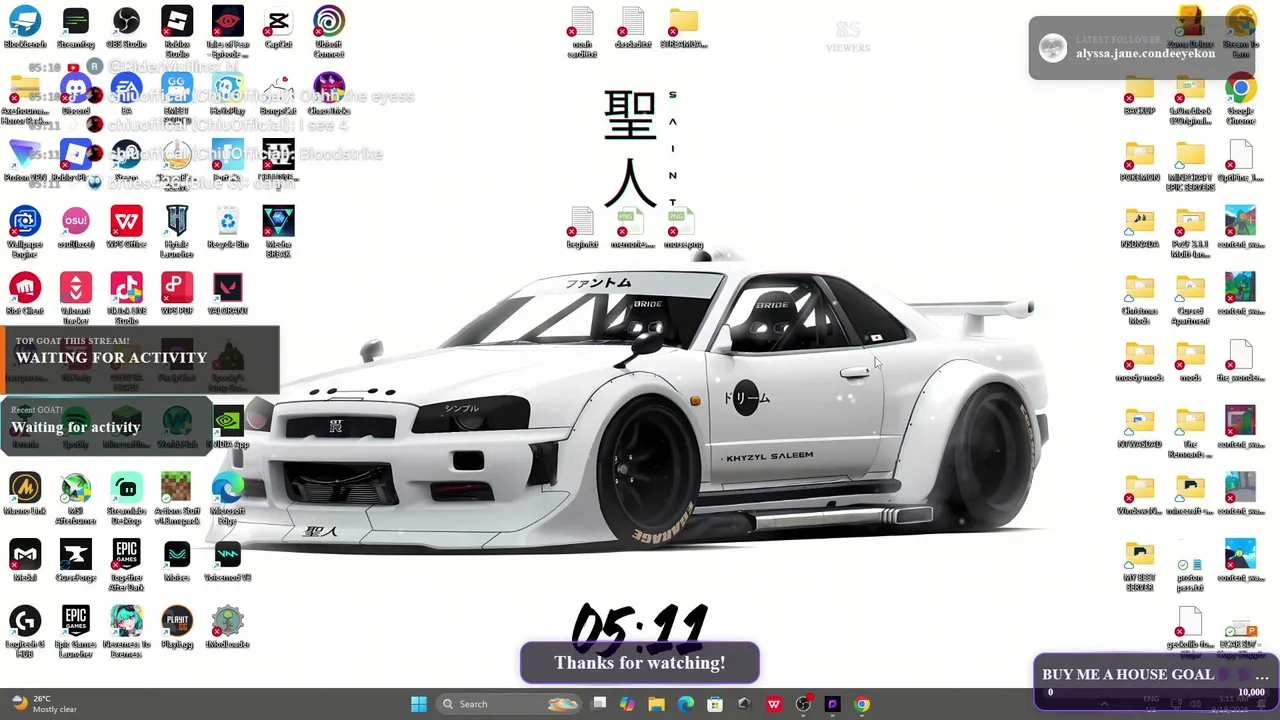The height and width of the screenshot is (720, 1280).
Task: Click the osu!(lazer) desktop icon
Action: tap(76, 227)
